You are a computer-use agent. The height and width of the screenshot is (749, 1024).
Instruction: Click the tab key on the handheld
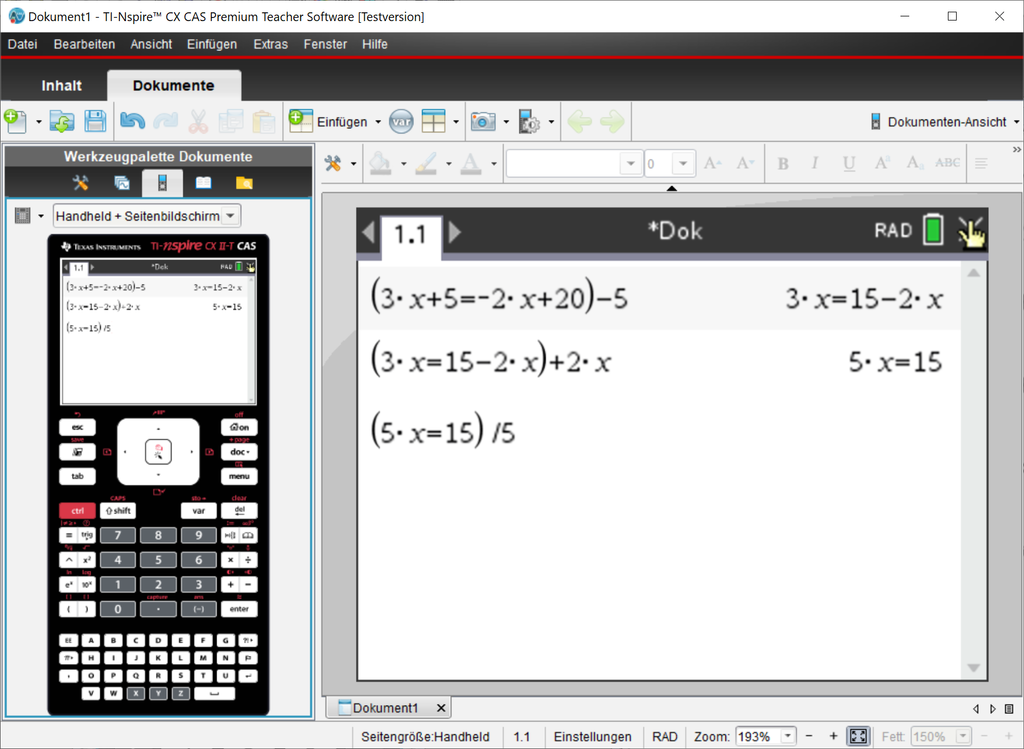point(77,476)
